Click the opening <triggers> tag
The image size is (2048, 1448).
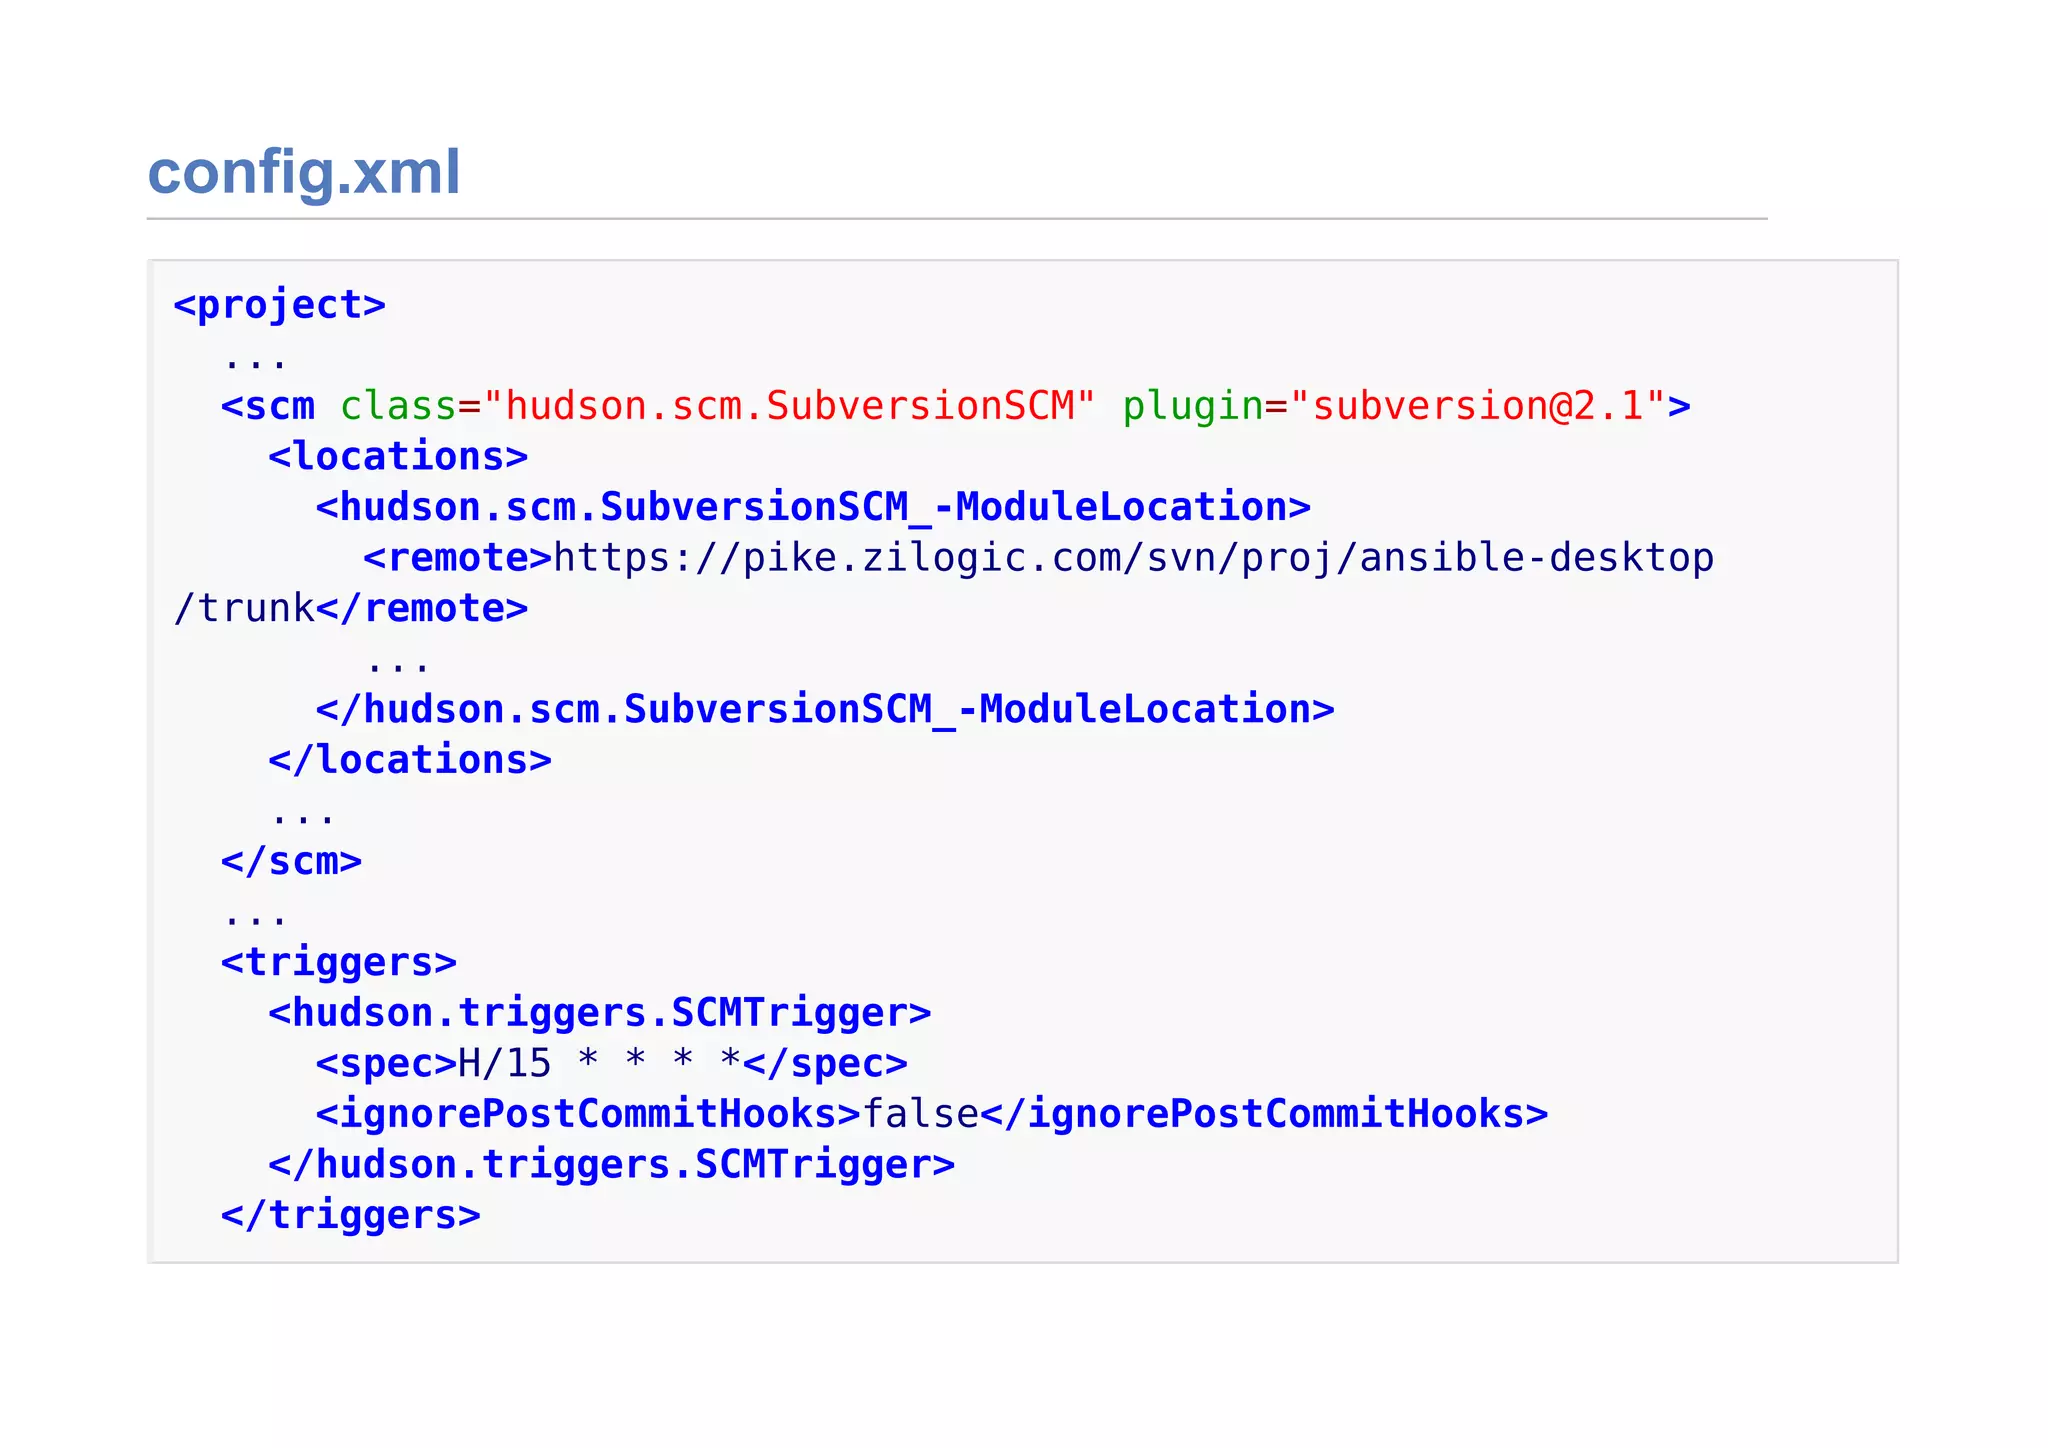pyautogui.click(x=339, y=962)
